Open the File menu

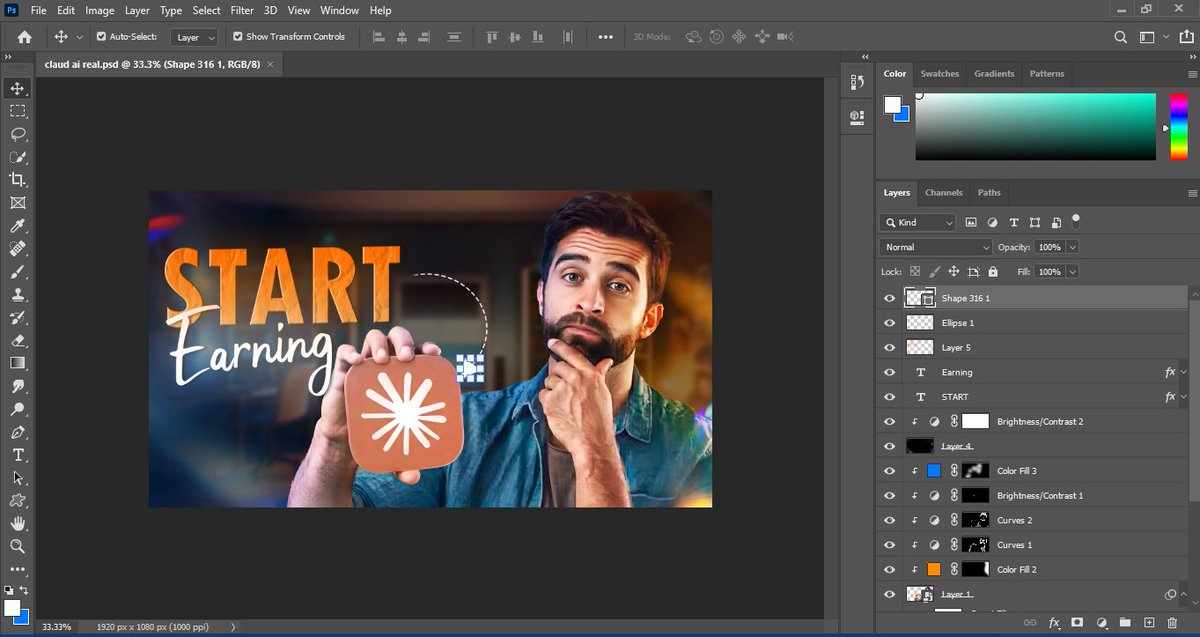tap(39, 10)
